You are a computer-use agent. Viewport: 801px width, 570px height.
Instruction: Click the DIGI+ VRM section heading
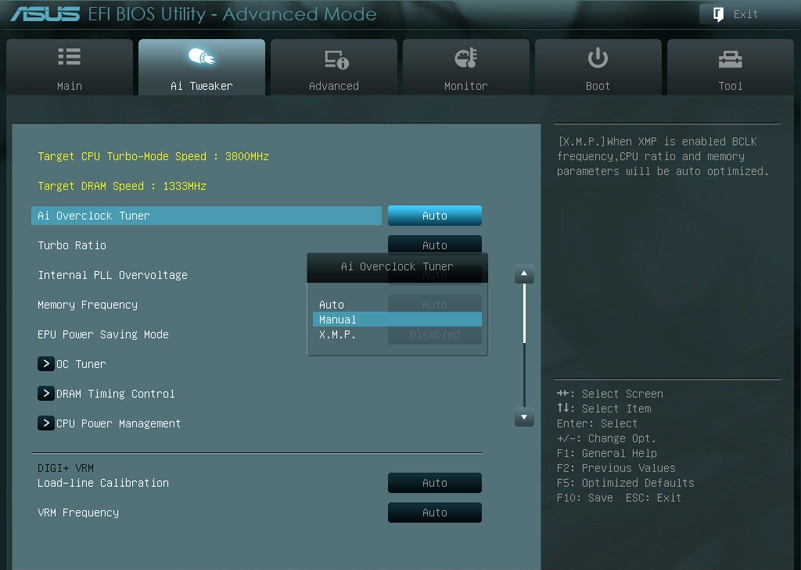65,468
